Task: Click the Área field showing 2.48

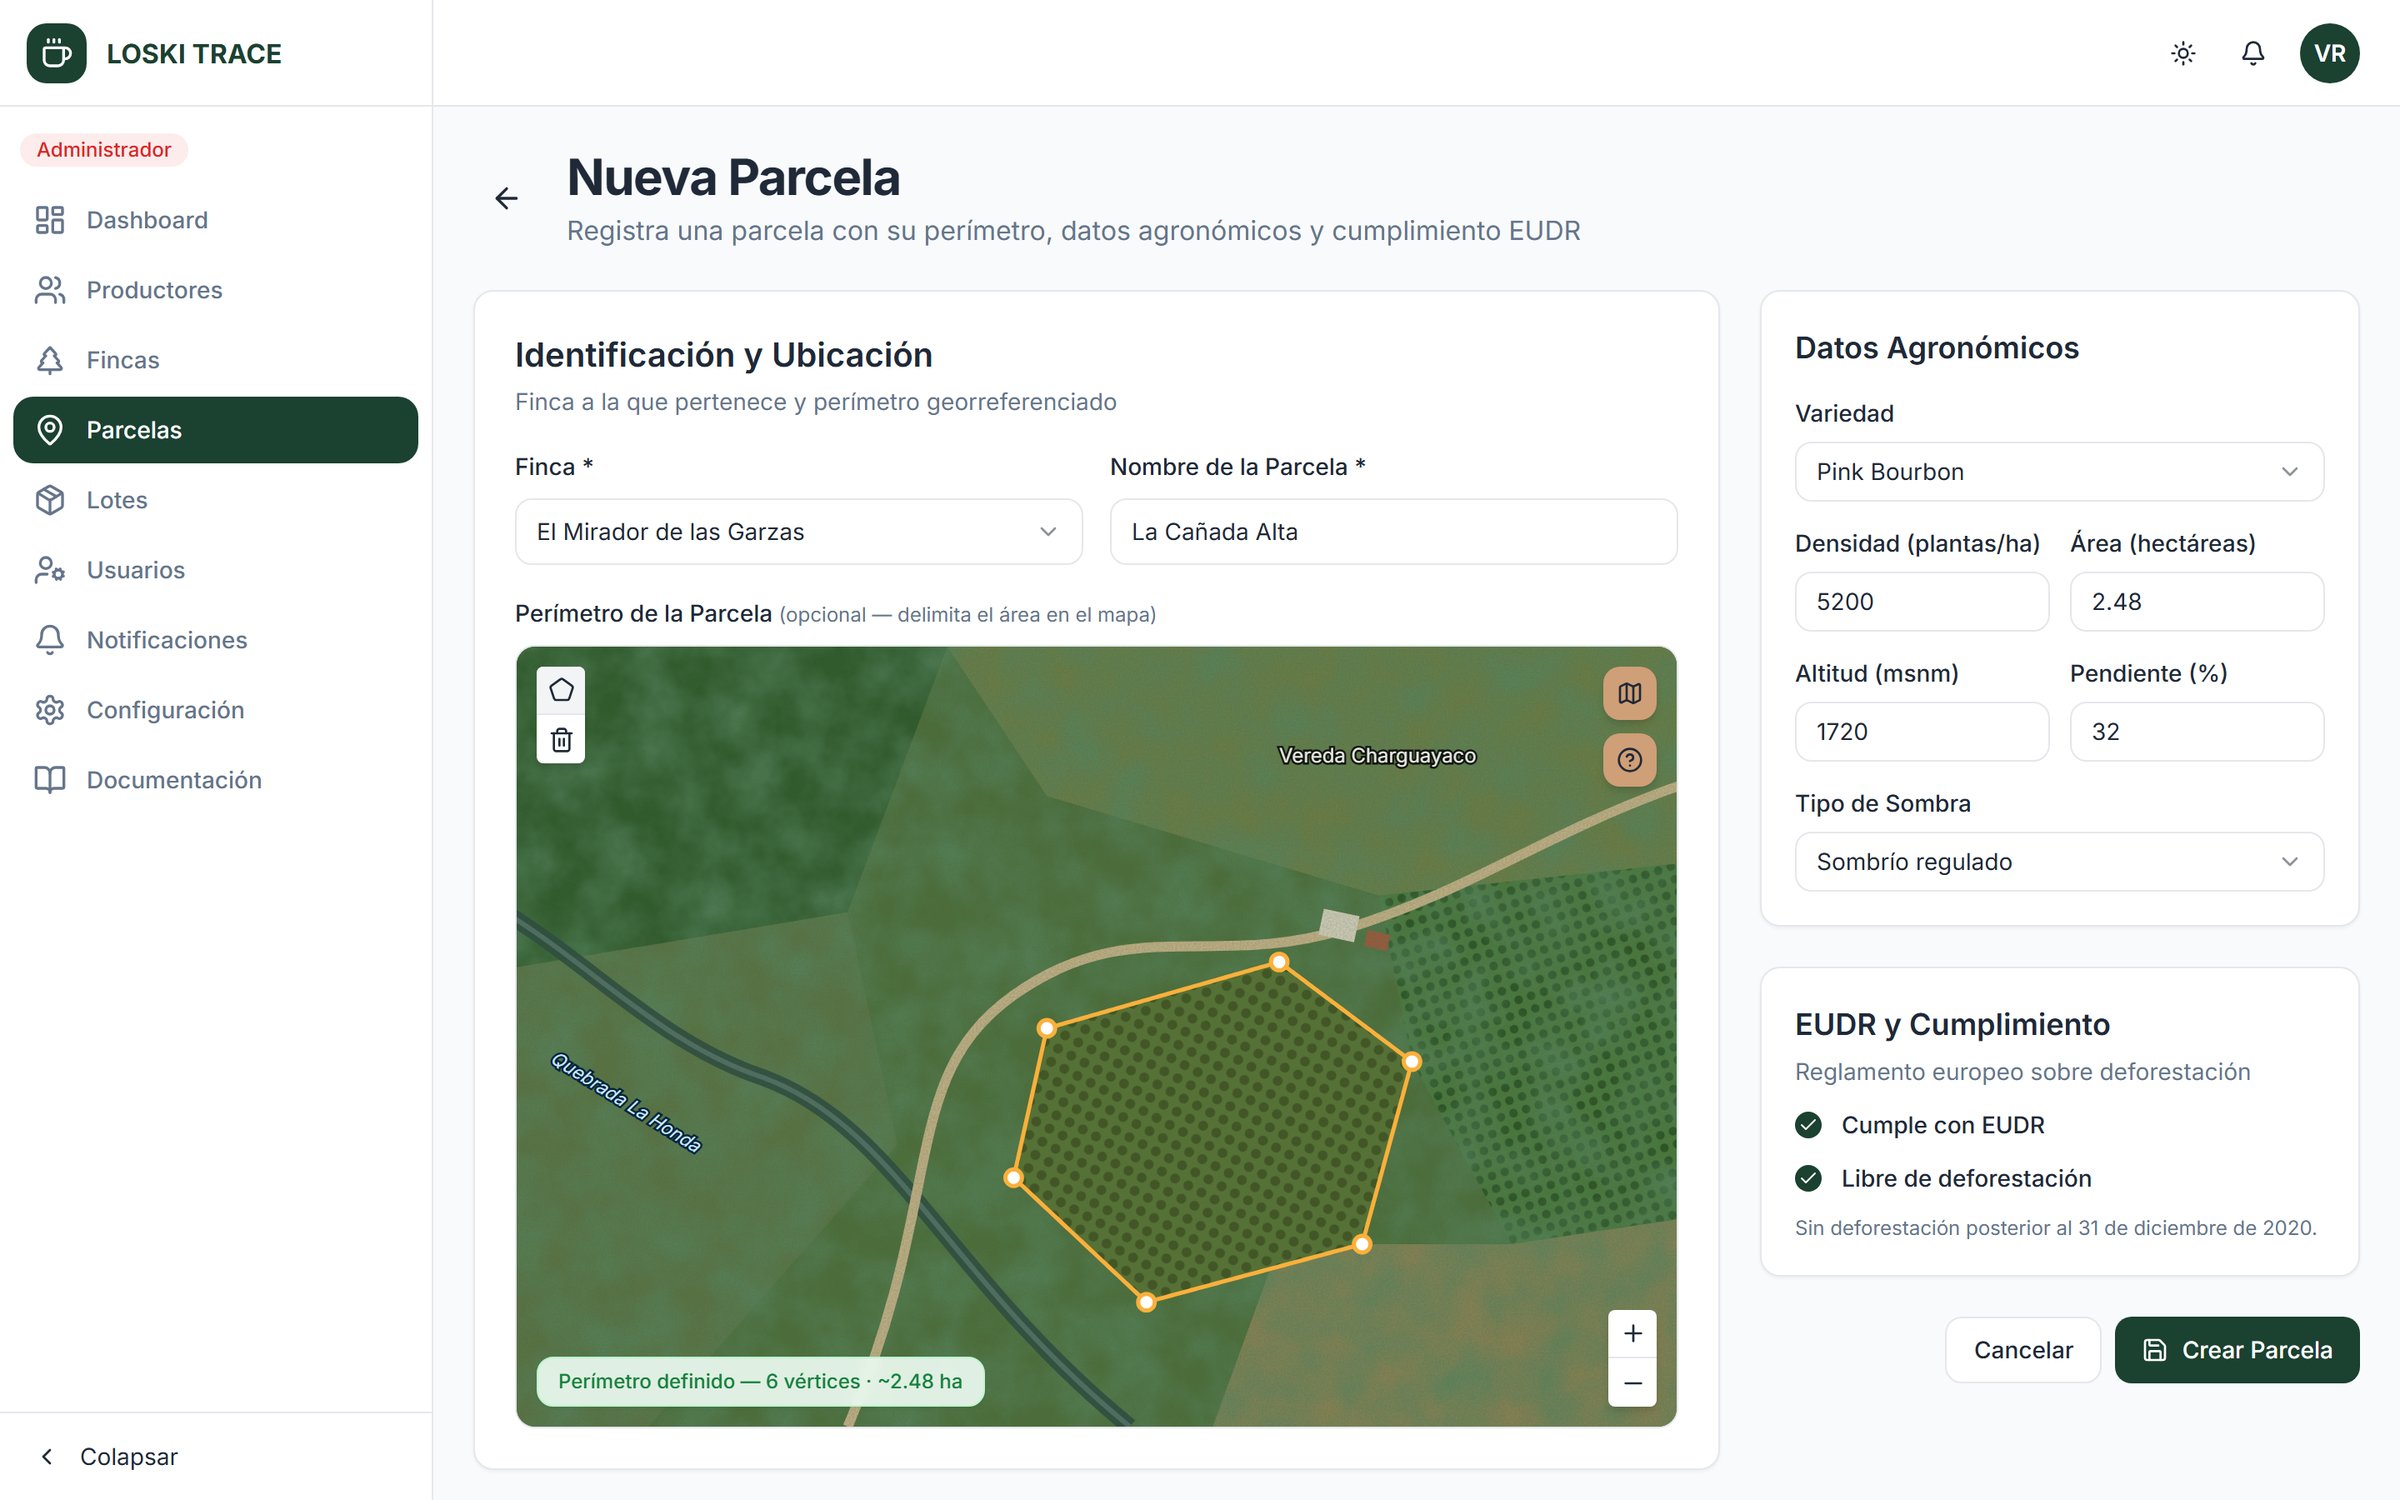Action: coord(2196,602)
